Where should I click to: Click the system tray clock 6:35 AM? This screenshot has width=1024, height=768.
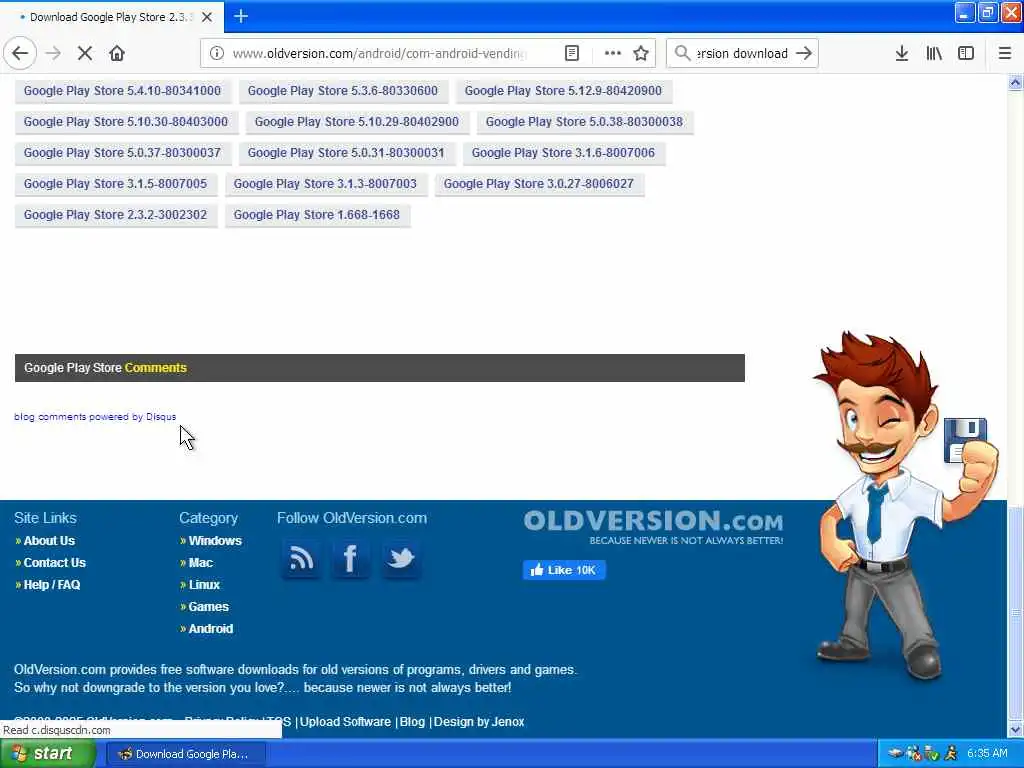pyautogui.click(x=987, y=754)
